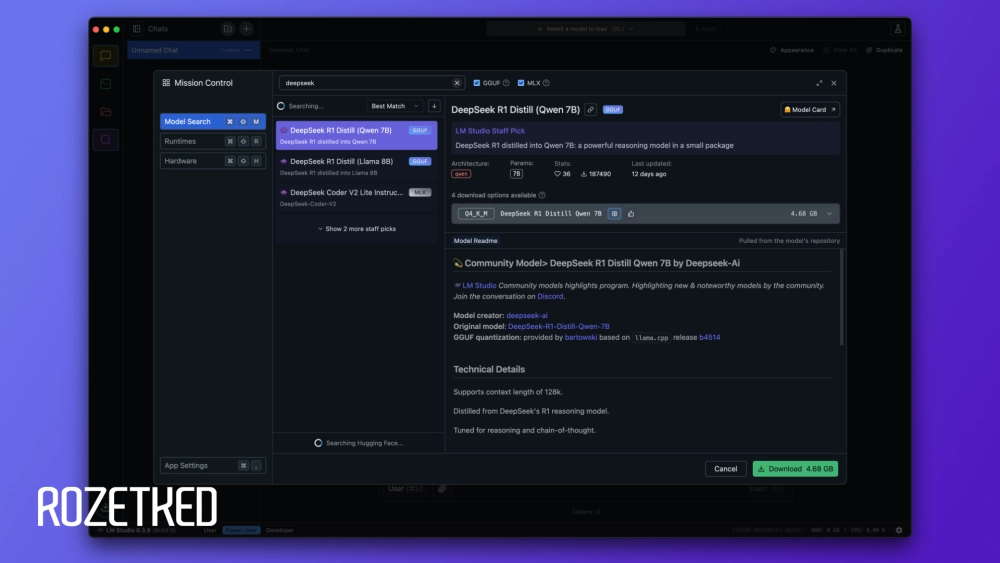Clear the deepseek search field

click(457, 83)
